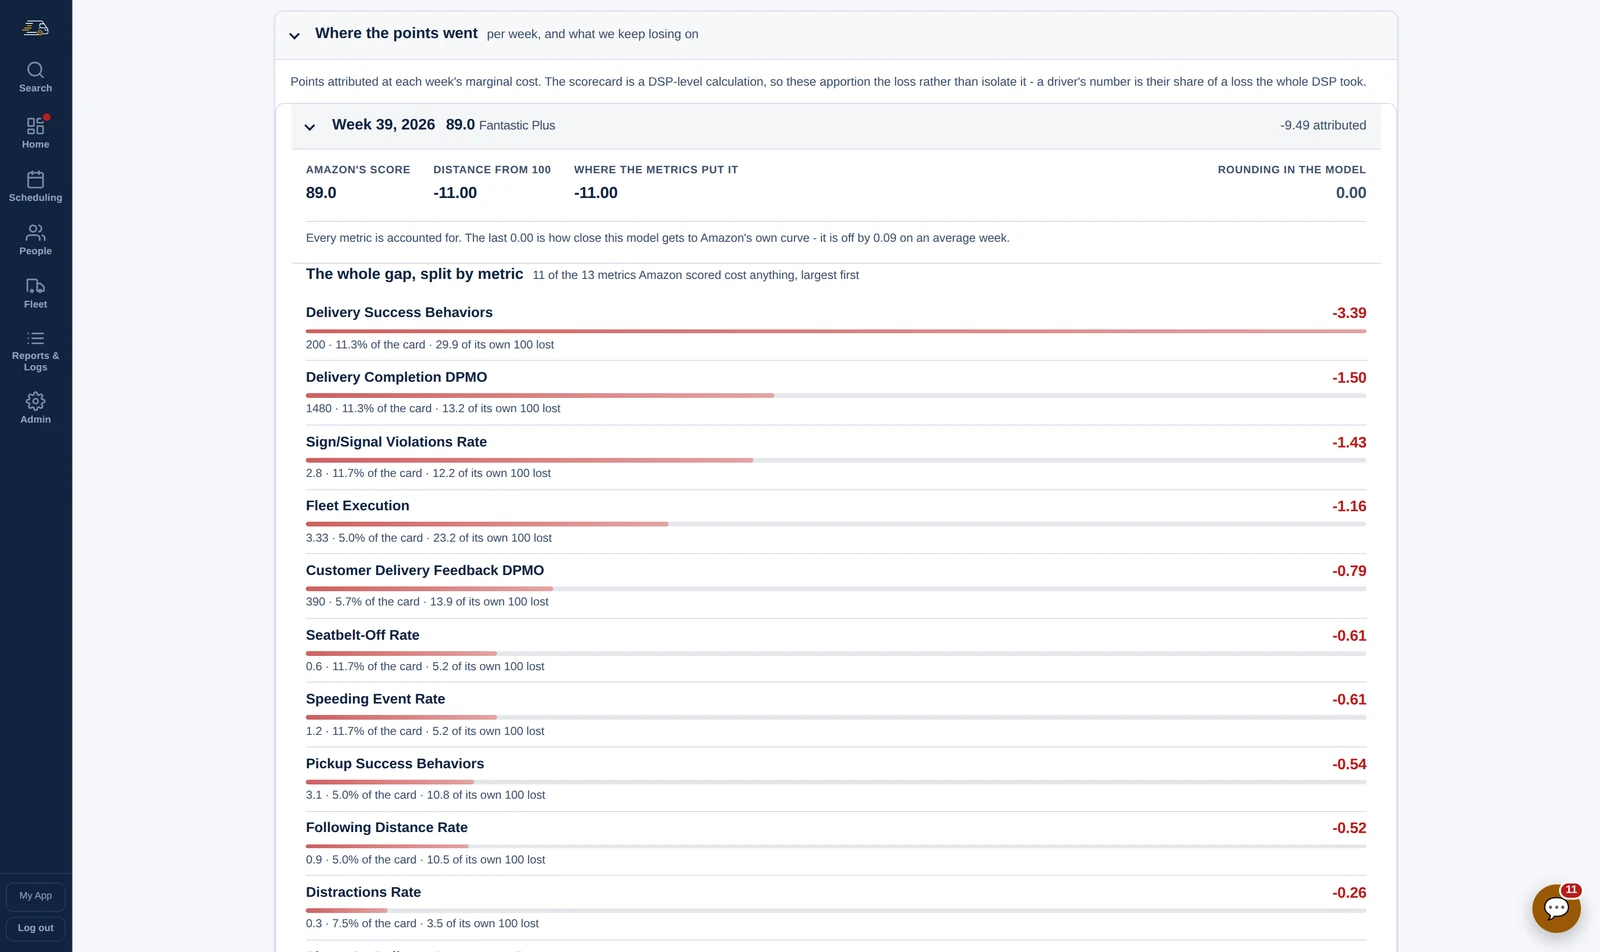This screenshot has width=1600, height=952.
Task: Open Reports & Logs
Action: coord(35,351)
